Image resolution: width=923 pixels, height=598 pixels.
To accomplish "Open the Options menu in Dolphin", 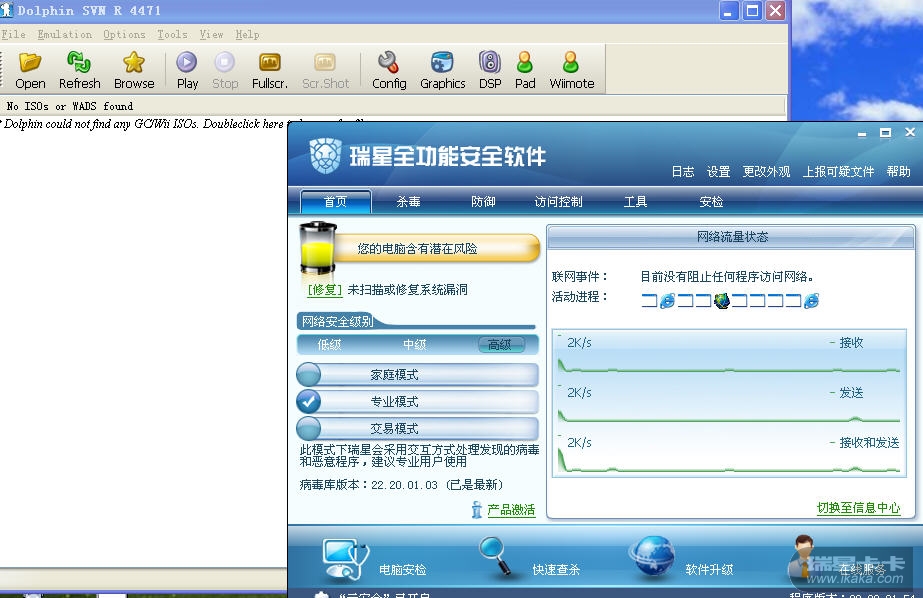I will [124, 34].
